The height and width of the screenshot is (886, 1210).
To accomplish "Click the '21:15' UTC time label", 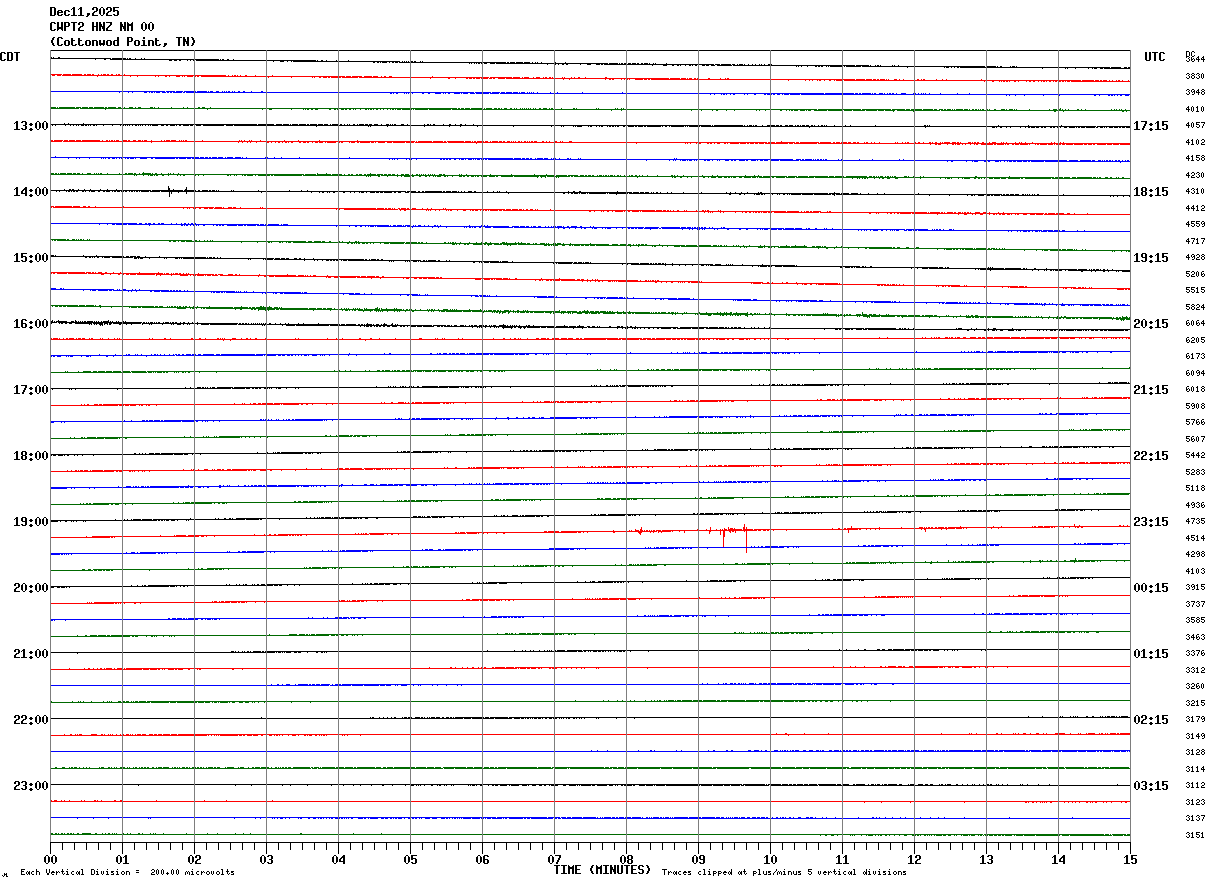I will coord(1151,390).
